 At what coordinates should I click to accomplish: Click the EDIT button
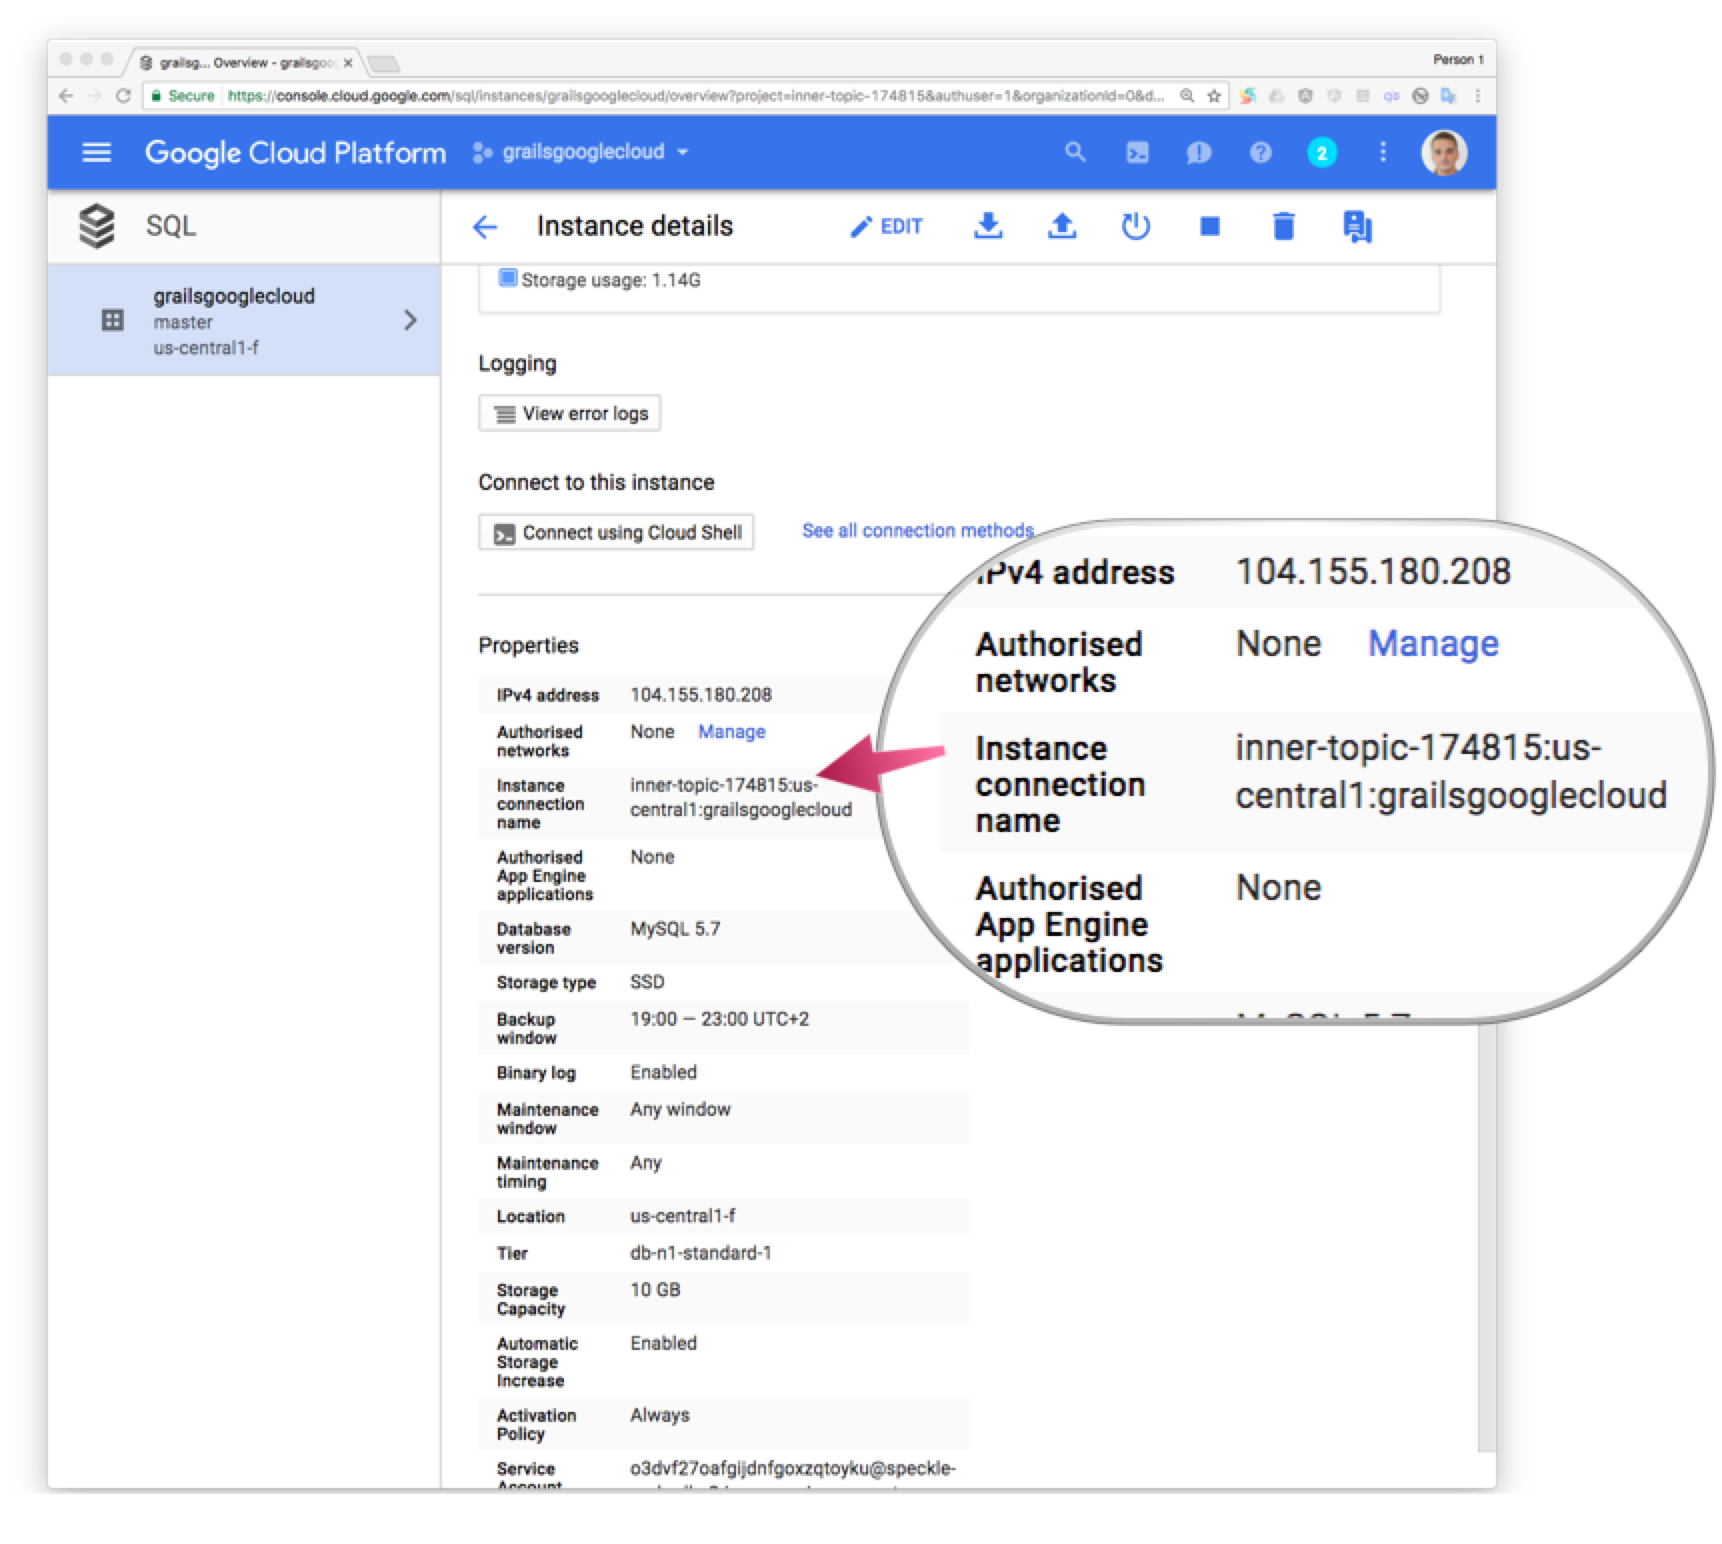(886, 227)
